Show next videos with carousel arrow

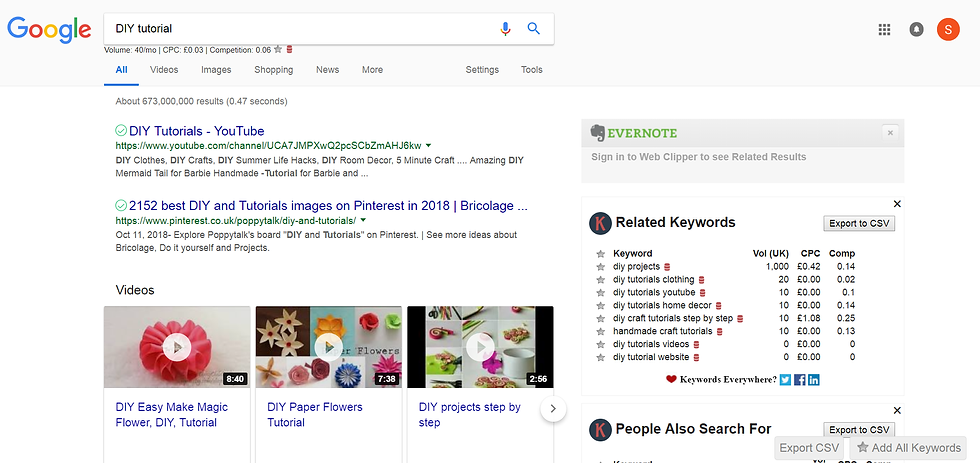tap(553, 409)
